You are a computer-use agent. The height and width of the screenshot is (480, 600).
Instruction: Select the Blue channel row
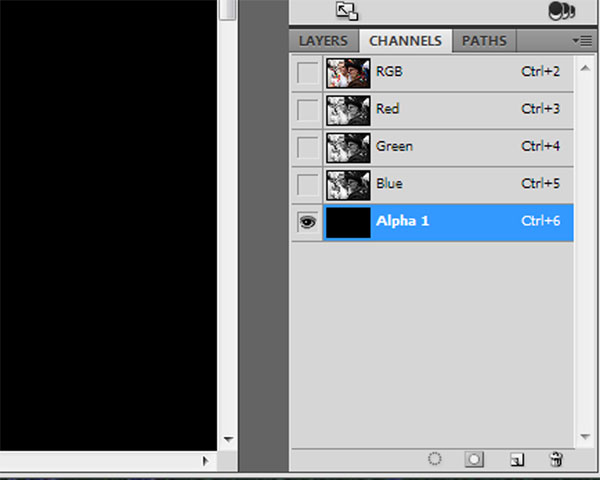pyautogui.click(x=433, y=185)
